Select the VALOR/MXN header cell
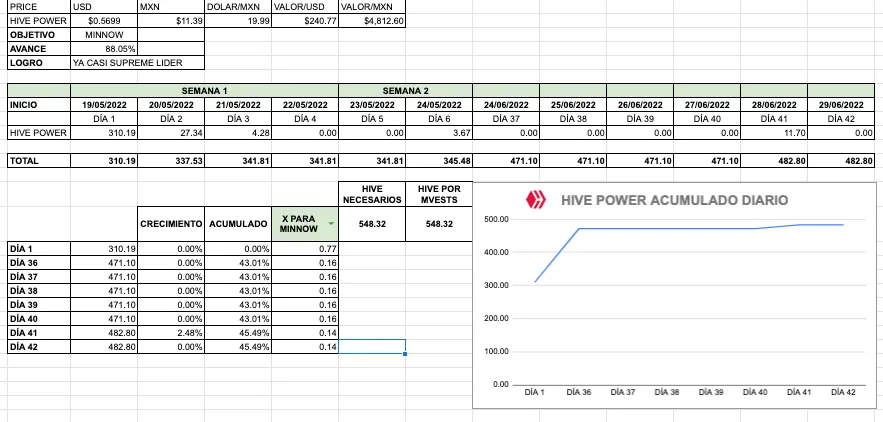 [x=372, y=7]
